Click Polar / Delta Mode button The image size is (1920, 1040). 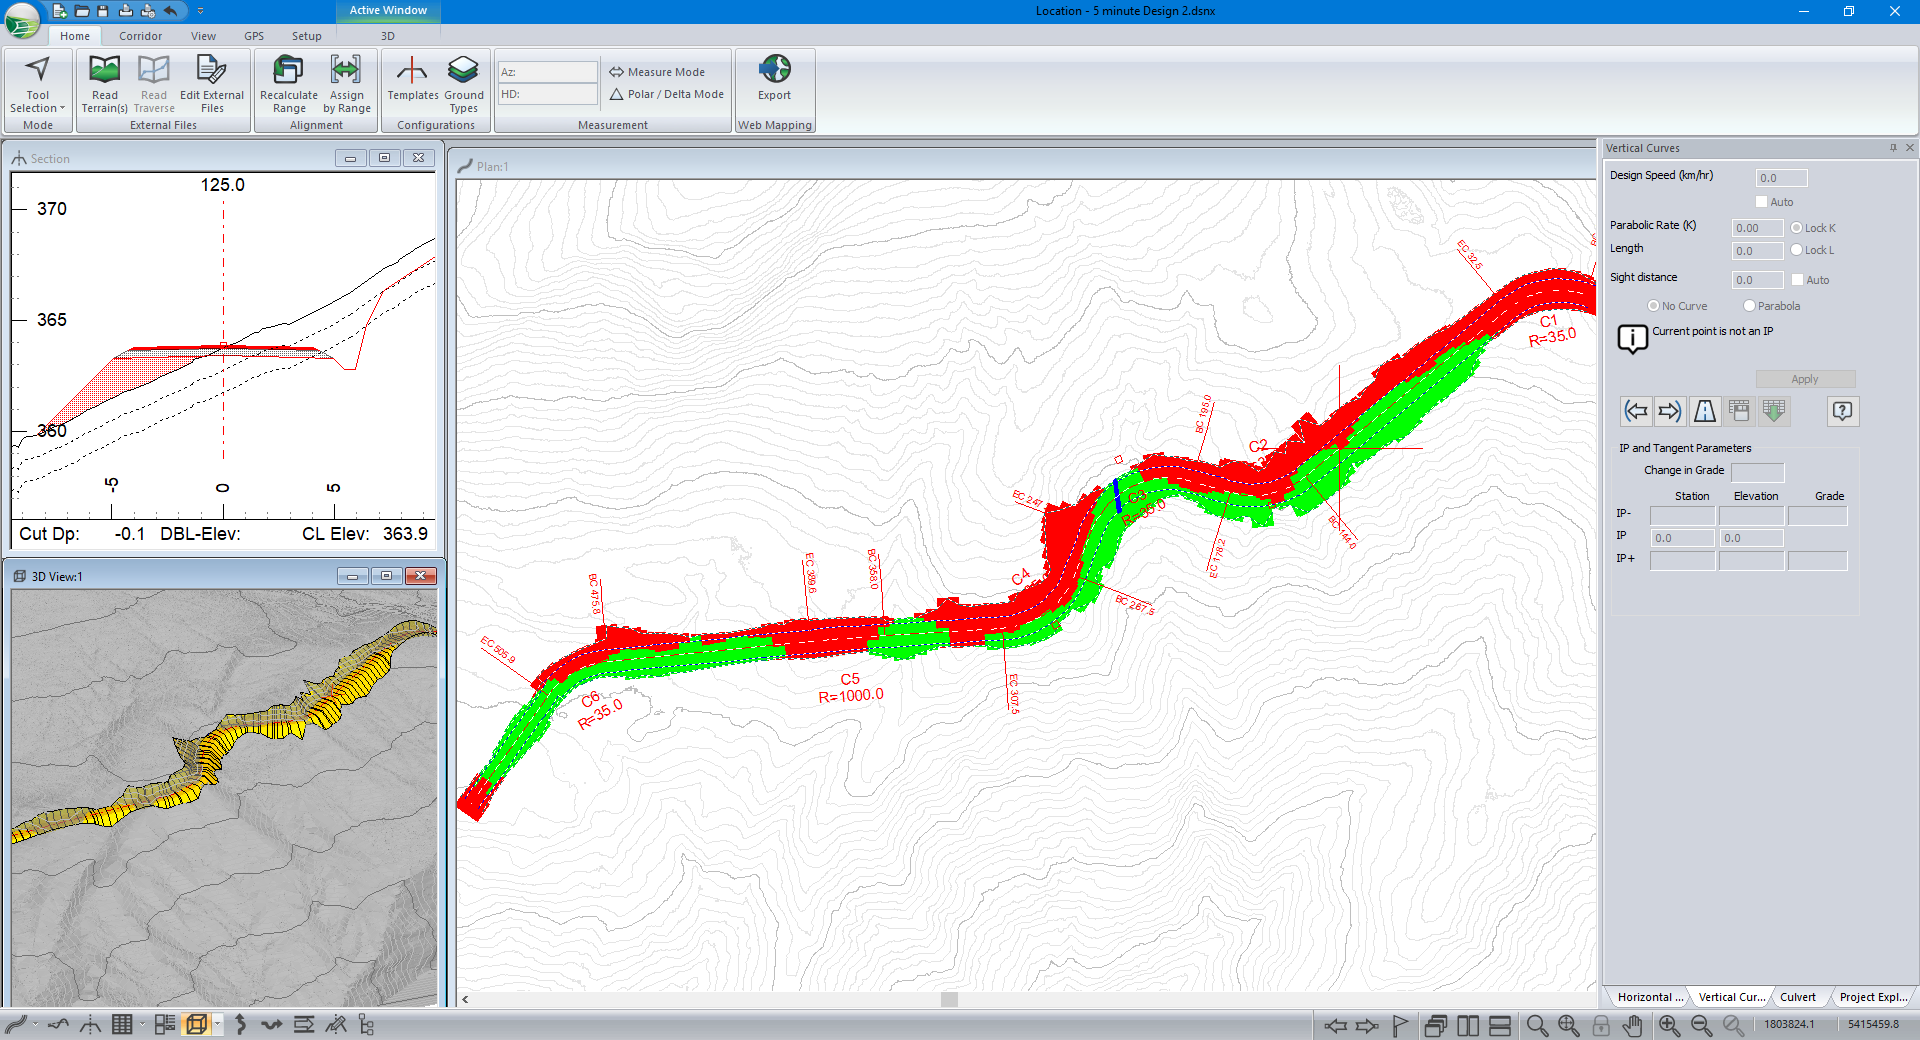coord(666,94)
